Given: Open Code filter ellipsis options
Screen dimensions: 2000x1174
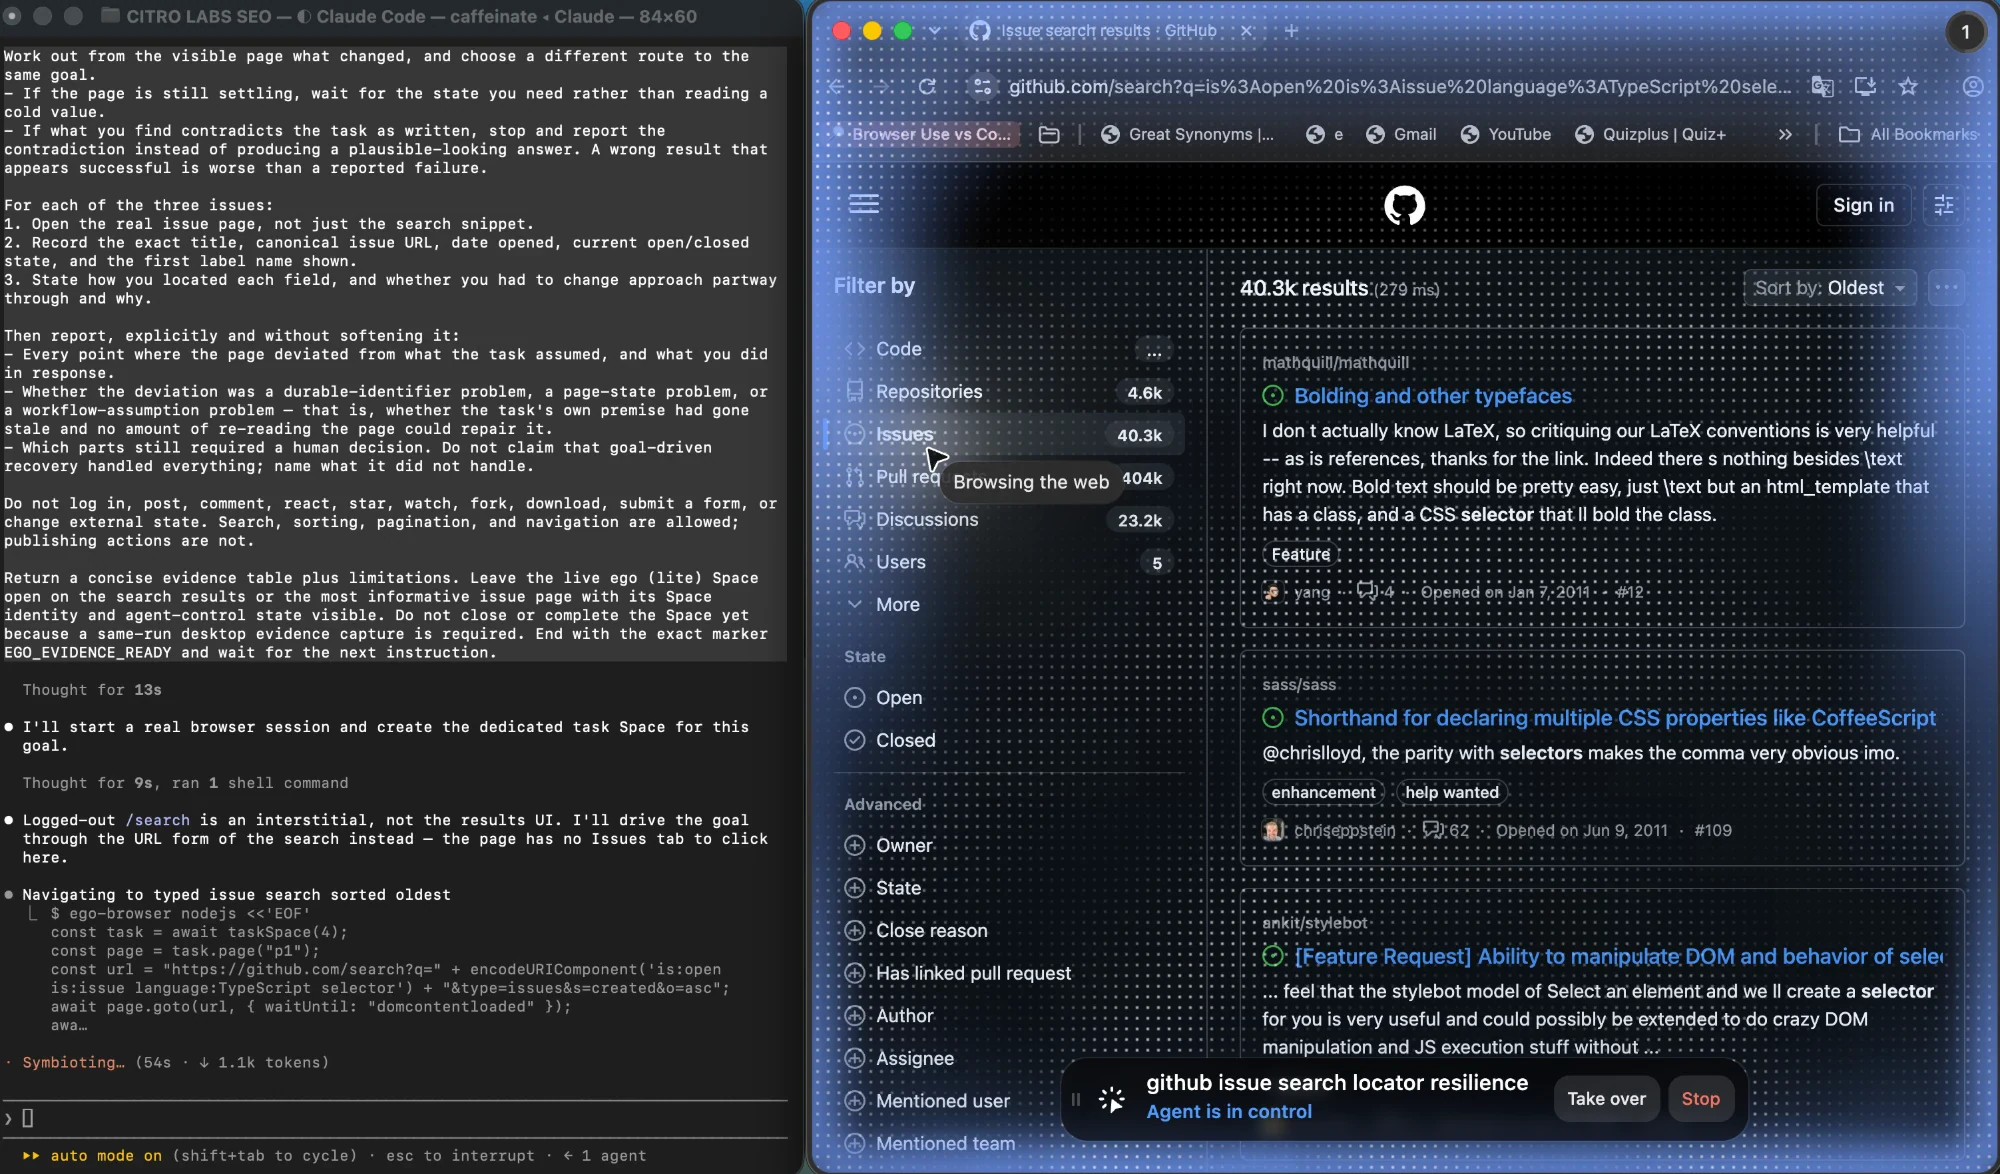Looking at the screenshot, I should point(1154,350).
